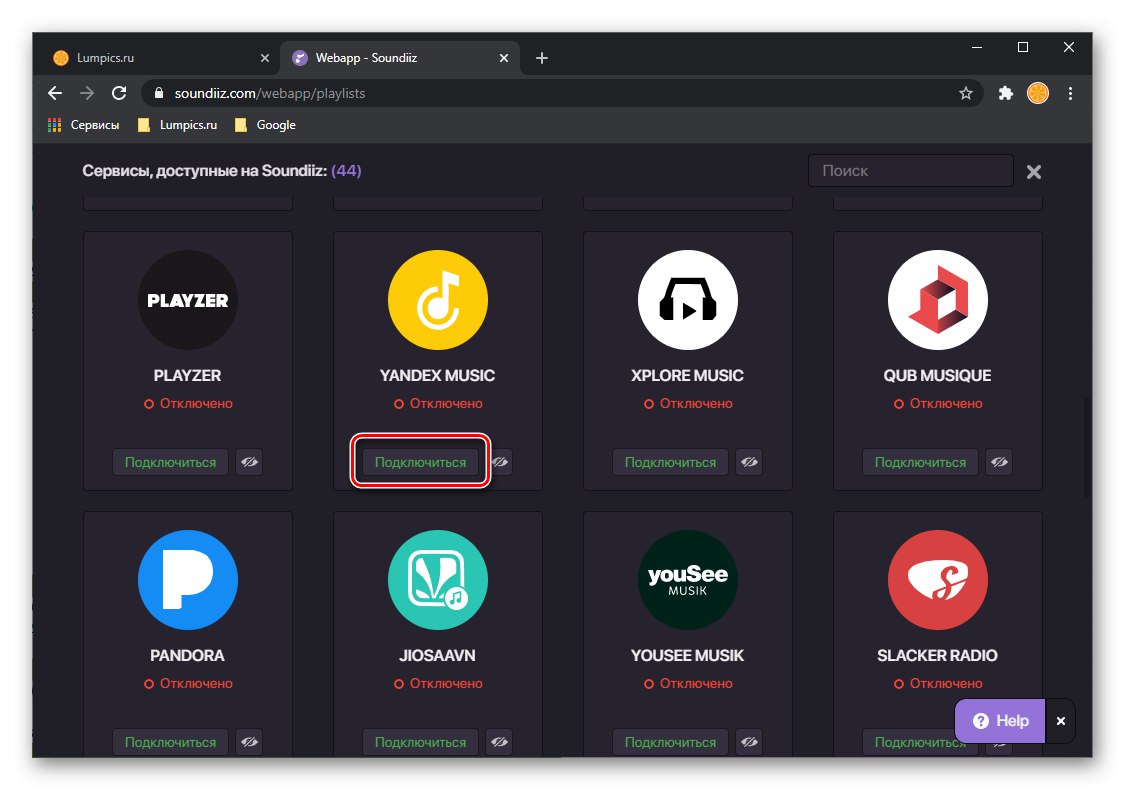Screen dimensions: 1125x790
Task: Toggle the eye icon for Qub Musique
Action: (999, 462)
